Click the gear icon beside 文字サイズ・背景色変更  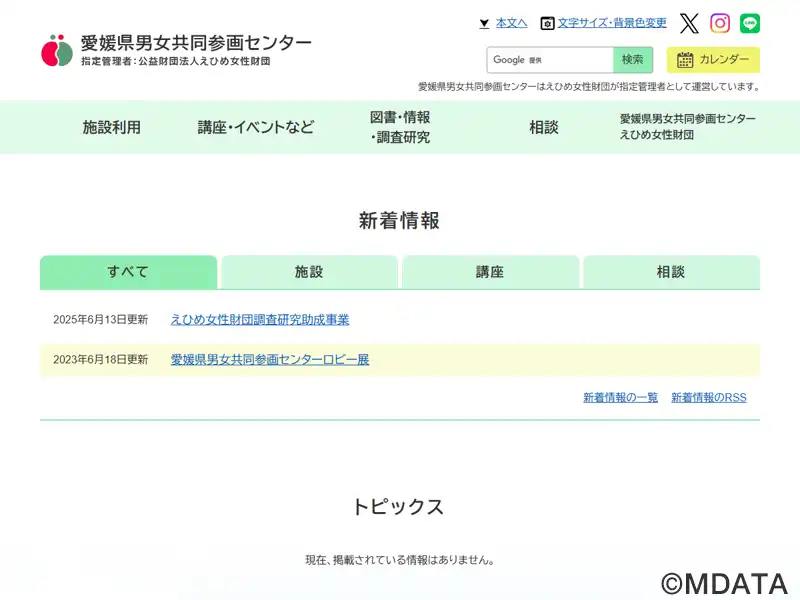(547, 23)
